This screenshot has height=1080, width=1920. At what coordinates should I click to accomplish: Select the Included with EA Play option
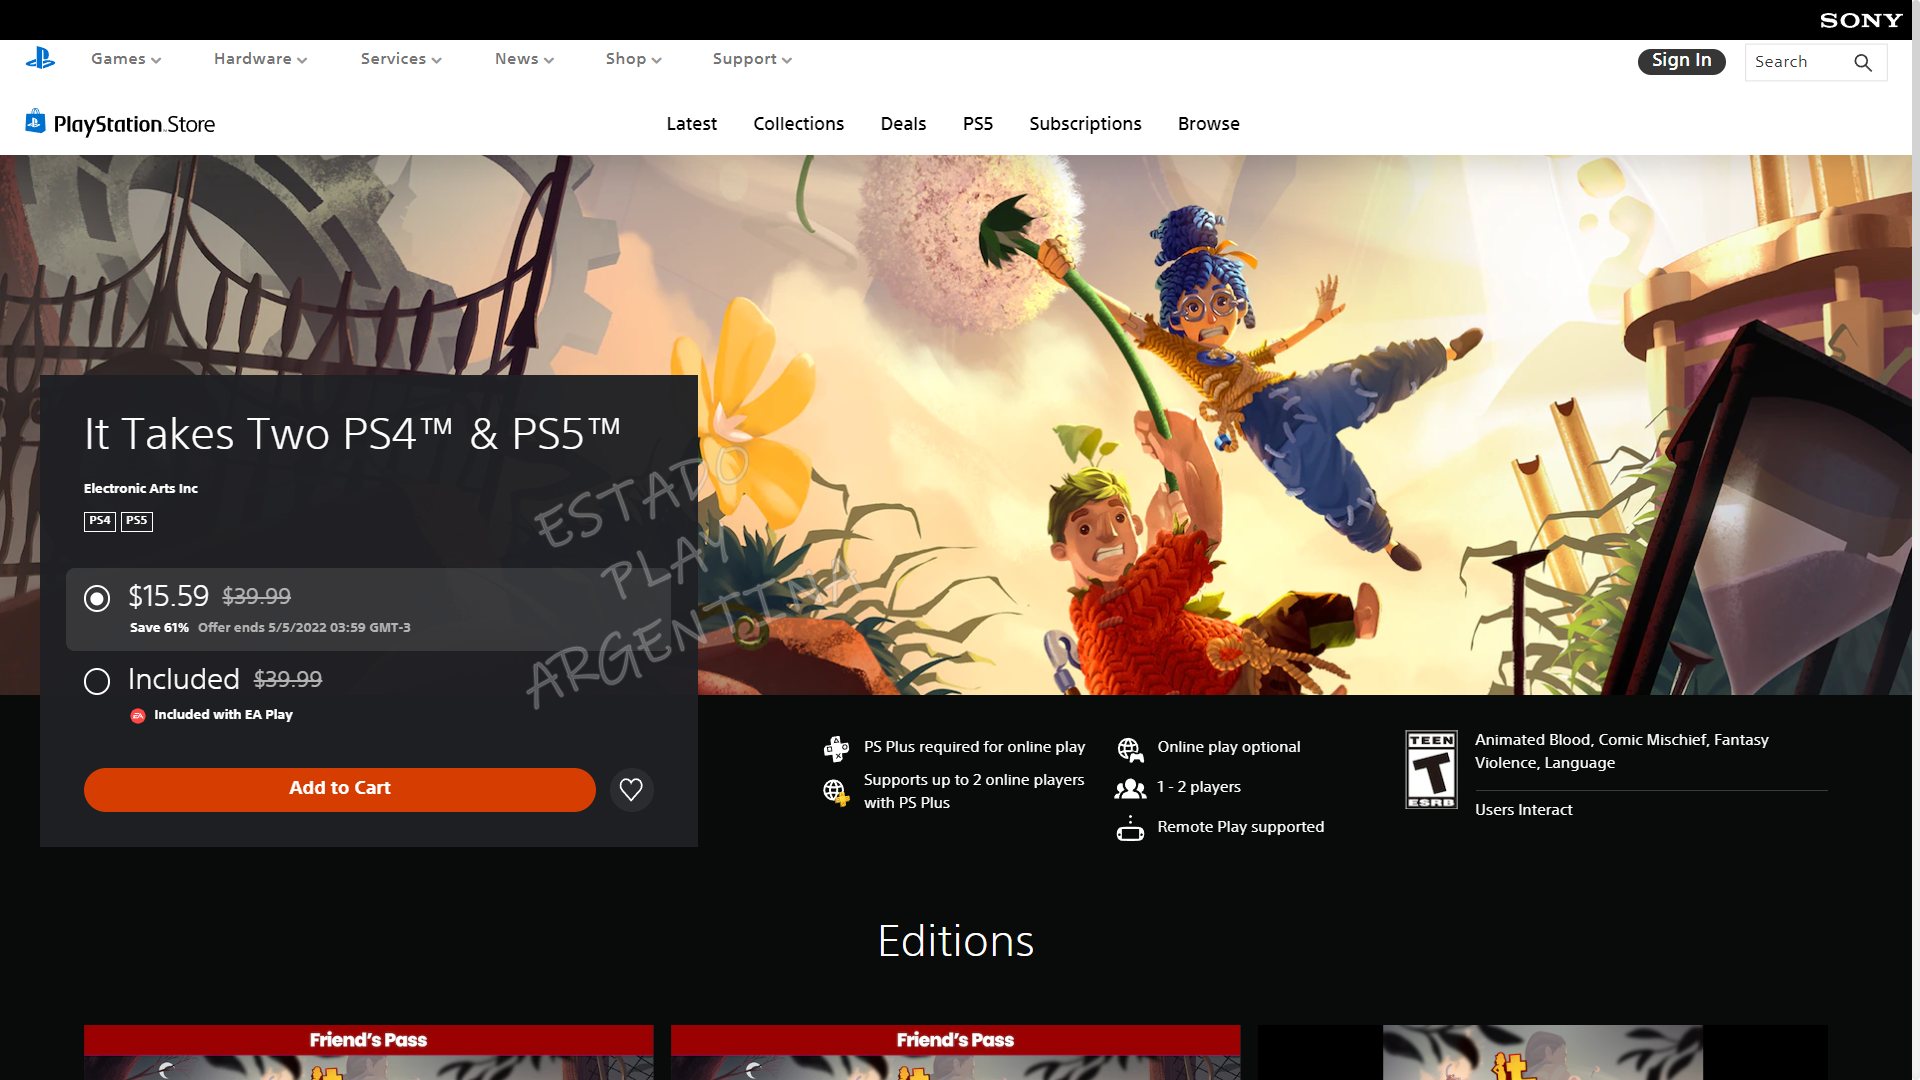pyautogui.click(x=97, y=681)
